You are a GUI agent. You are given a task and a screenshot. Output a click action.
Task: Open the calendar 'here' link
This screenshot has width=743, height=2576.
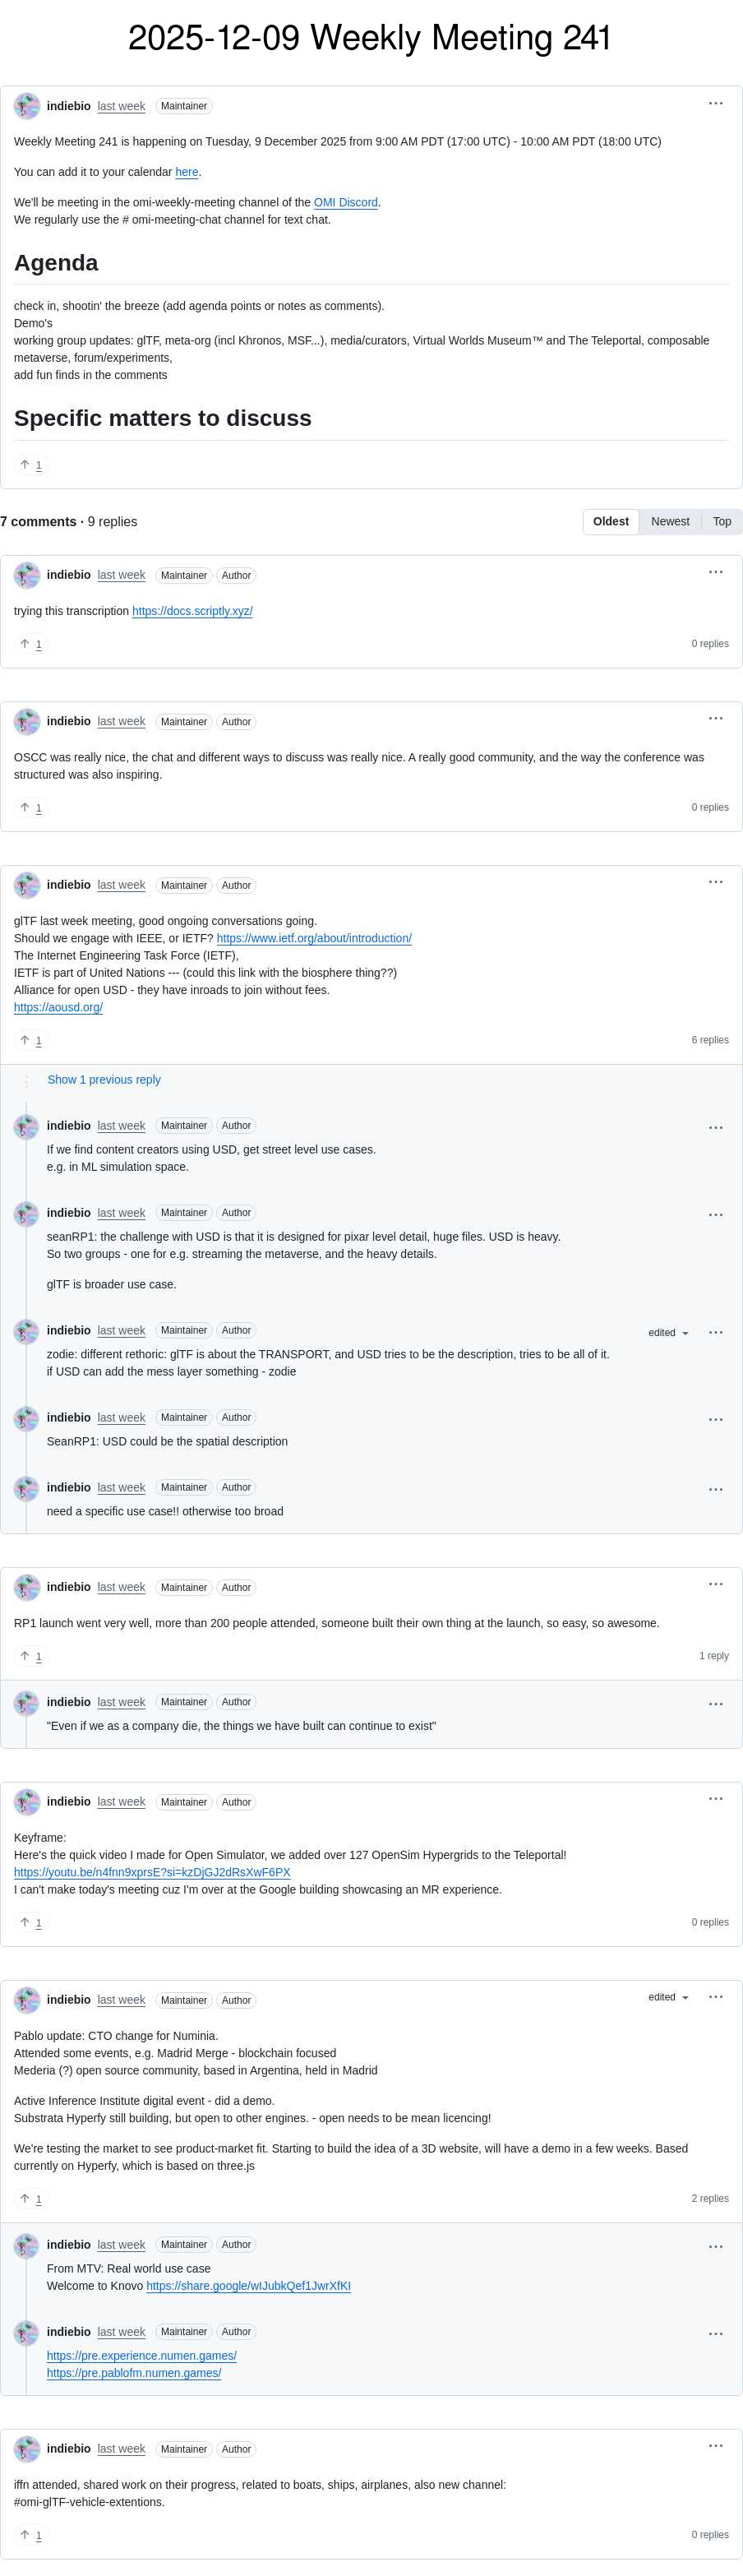click(187, 172)
